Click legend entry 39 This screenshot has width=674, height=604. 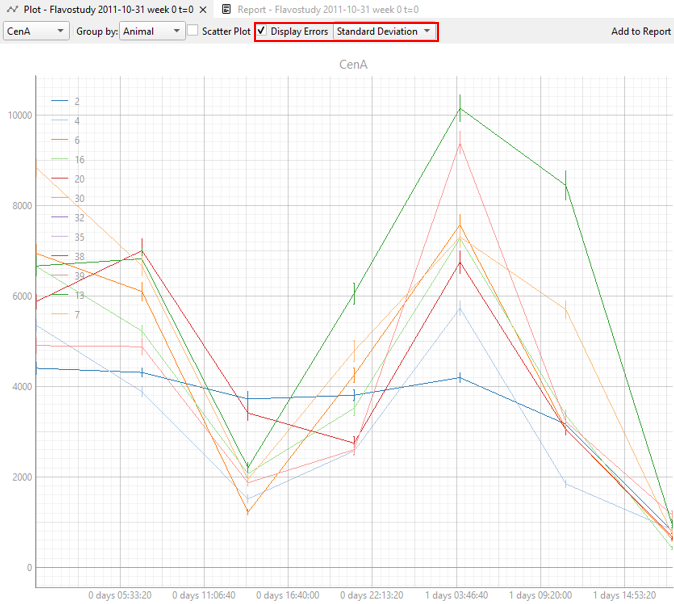click(x=68, y=276)
